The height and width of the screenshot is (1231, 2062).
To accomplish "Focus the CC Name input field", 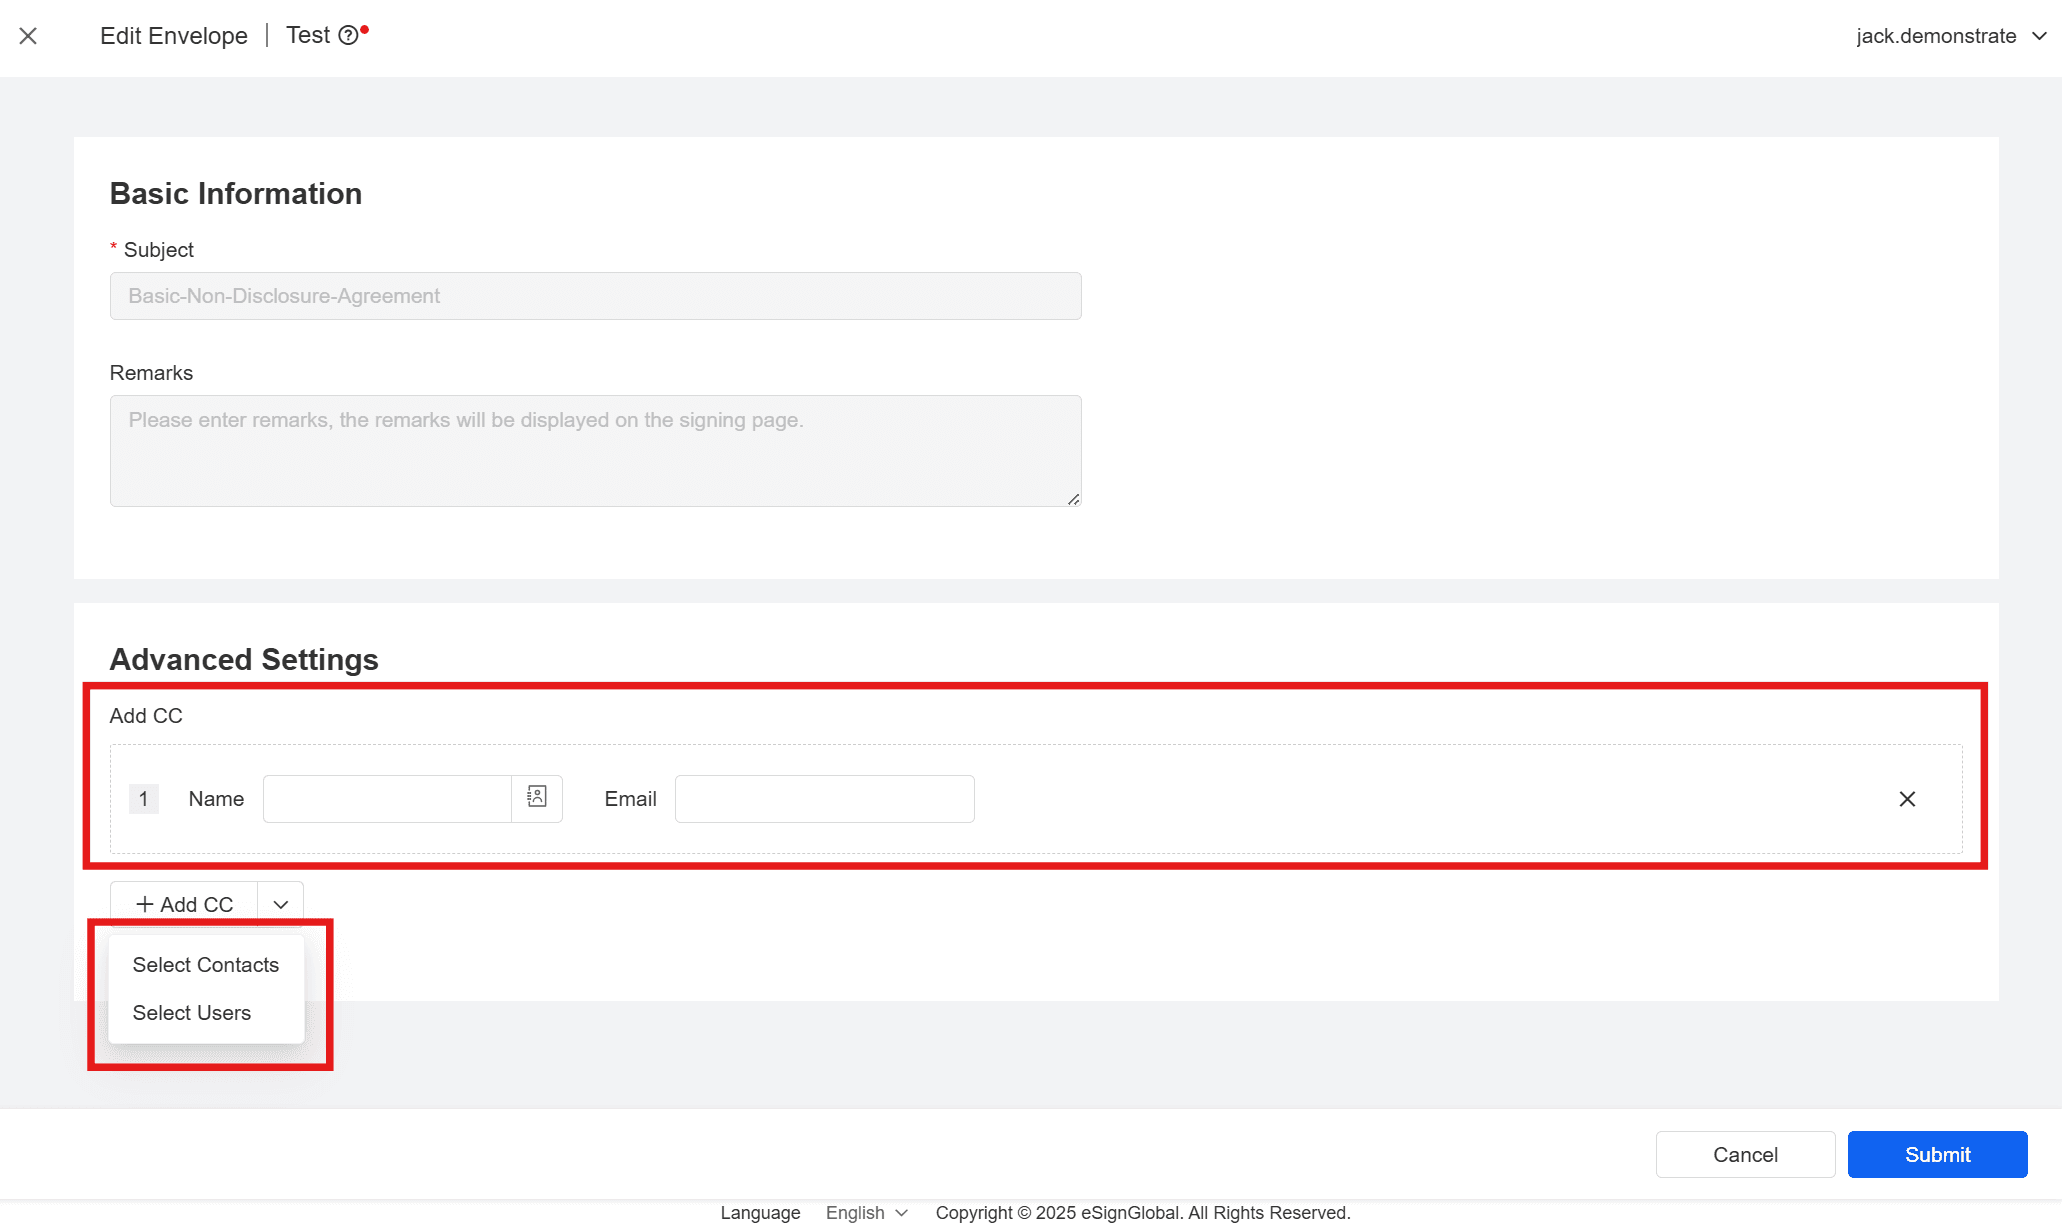I will [x=387, y=799].
